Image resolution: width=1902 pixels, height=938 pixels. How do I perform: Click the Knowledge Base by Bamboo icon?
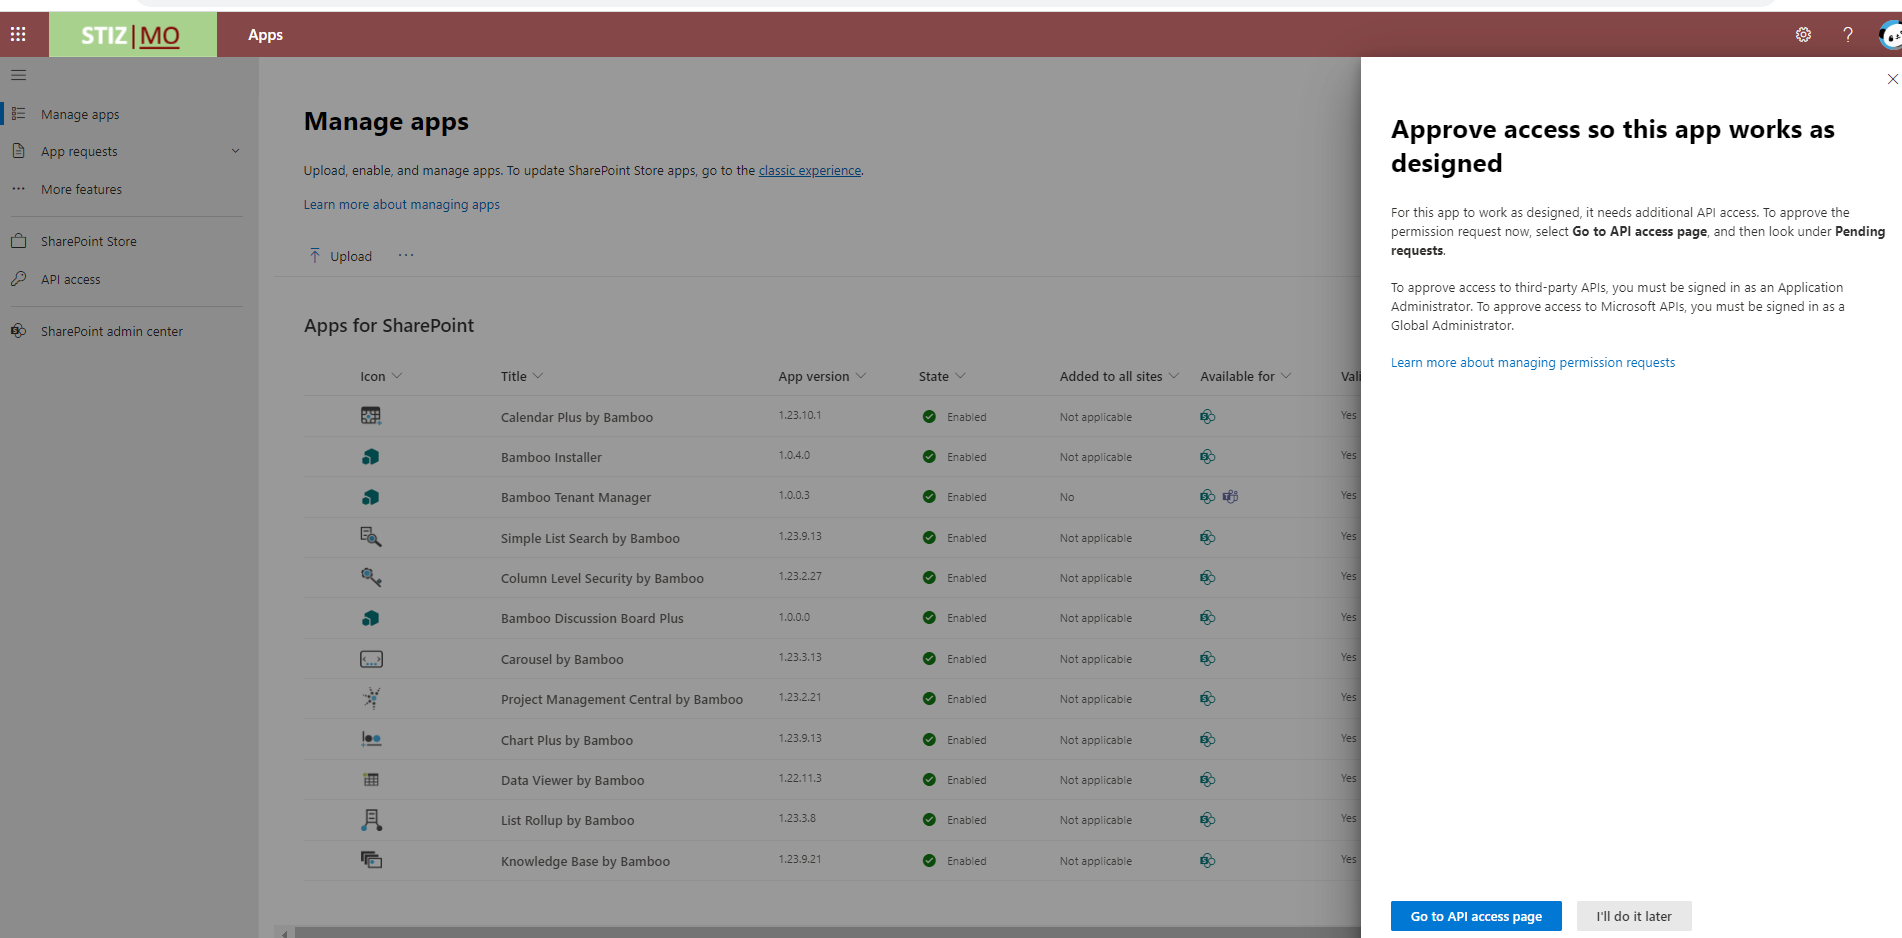tap(371, 860)
